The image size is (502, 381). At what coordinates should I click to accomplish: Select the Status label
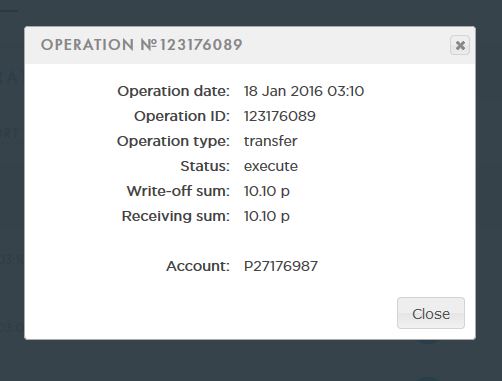(x=205, y=166)
